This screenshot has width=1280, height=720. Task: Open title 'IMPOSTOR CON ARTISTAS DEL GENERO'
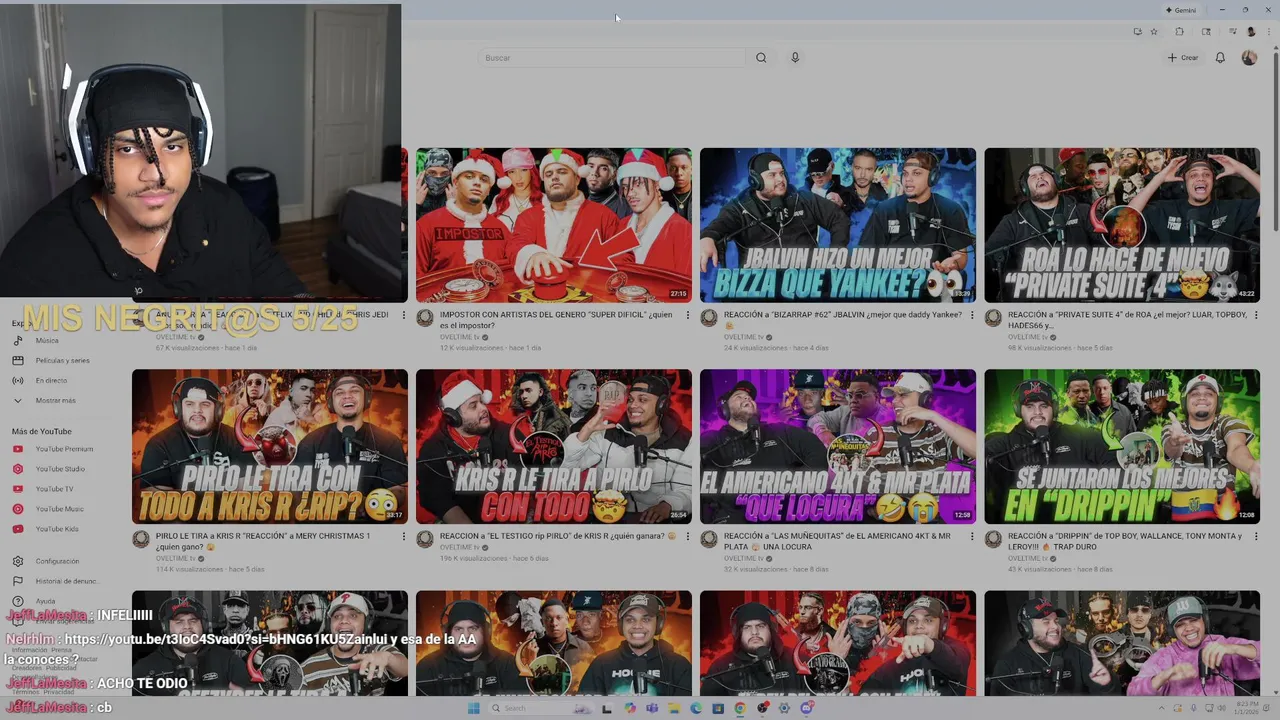point(556,320)
